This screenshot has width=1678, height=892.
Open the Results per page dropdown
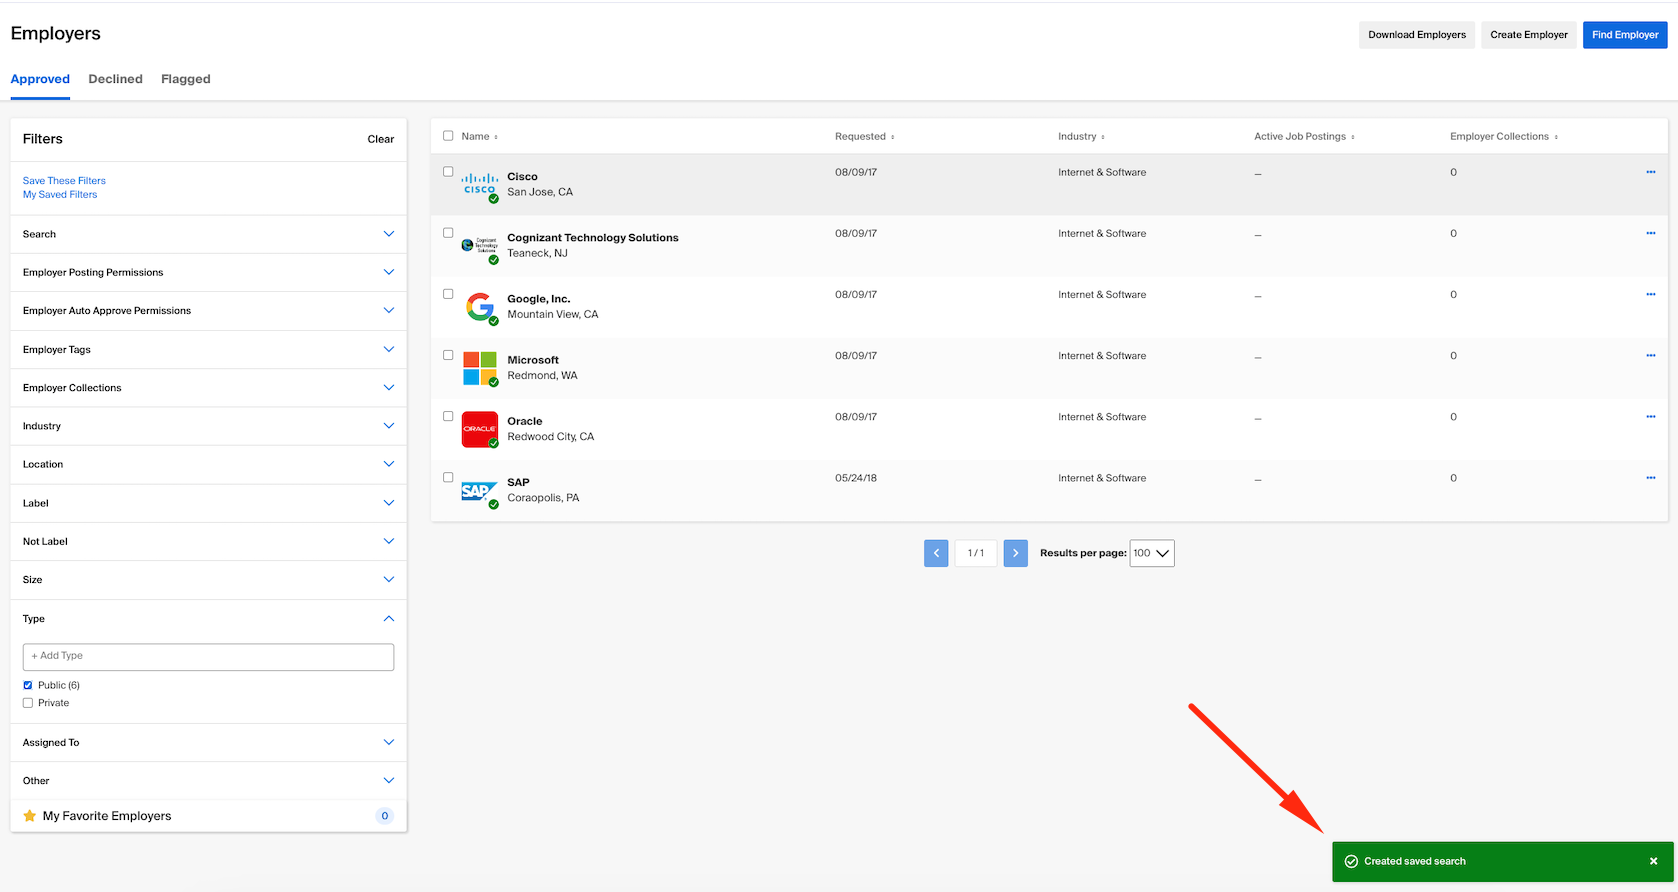[x=1152, y=553]
